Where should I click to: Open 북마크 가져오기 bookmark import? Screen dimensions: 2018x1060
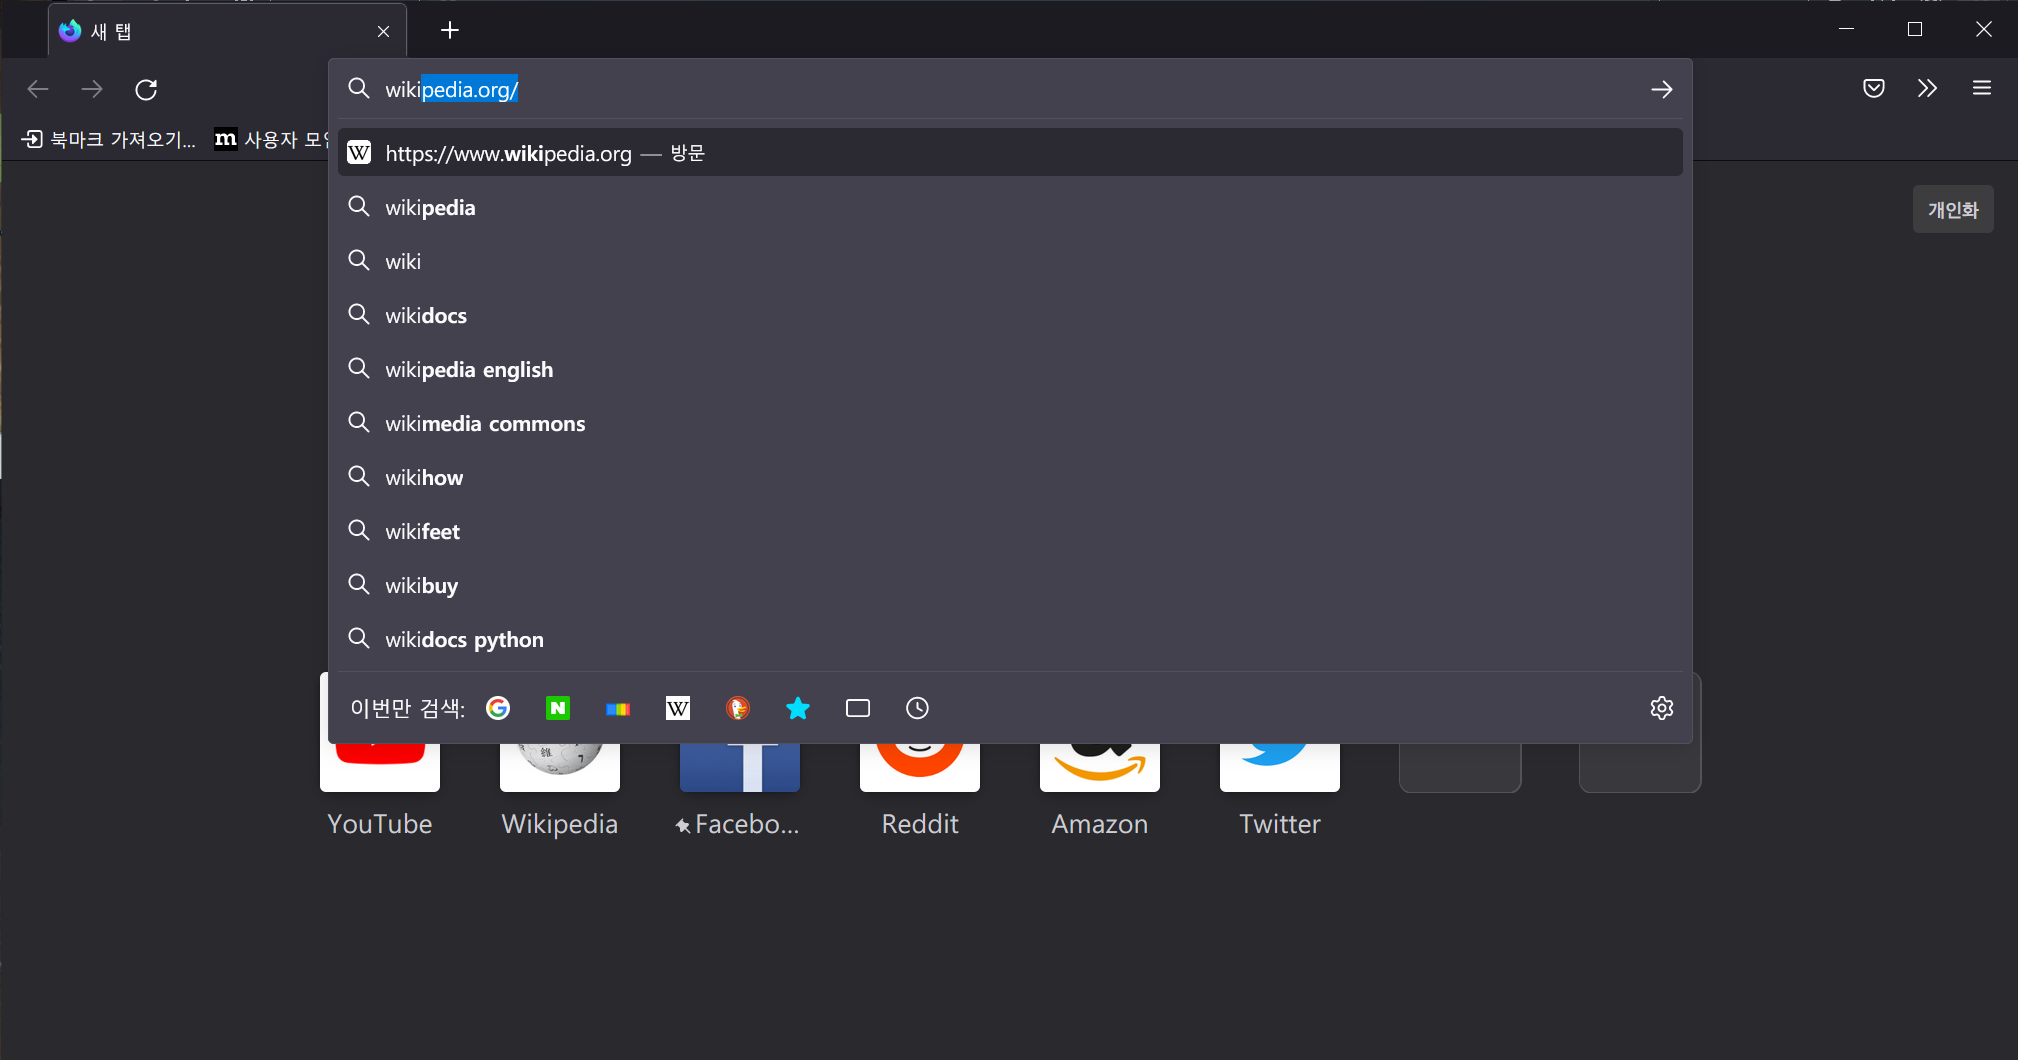tap(109, 139)
